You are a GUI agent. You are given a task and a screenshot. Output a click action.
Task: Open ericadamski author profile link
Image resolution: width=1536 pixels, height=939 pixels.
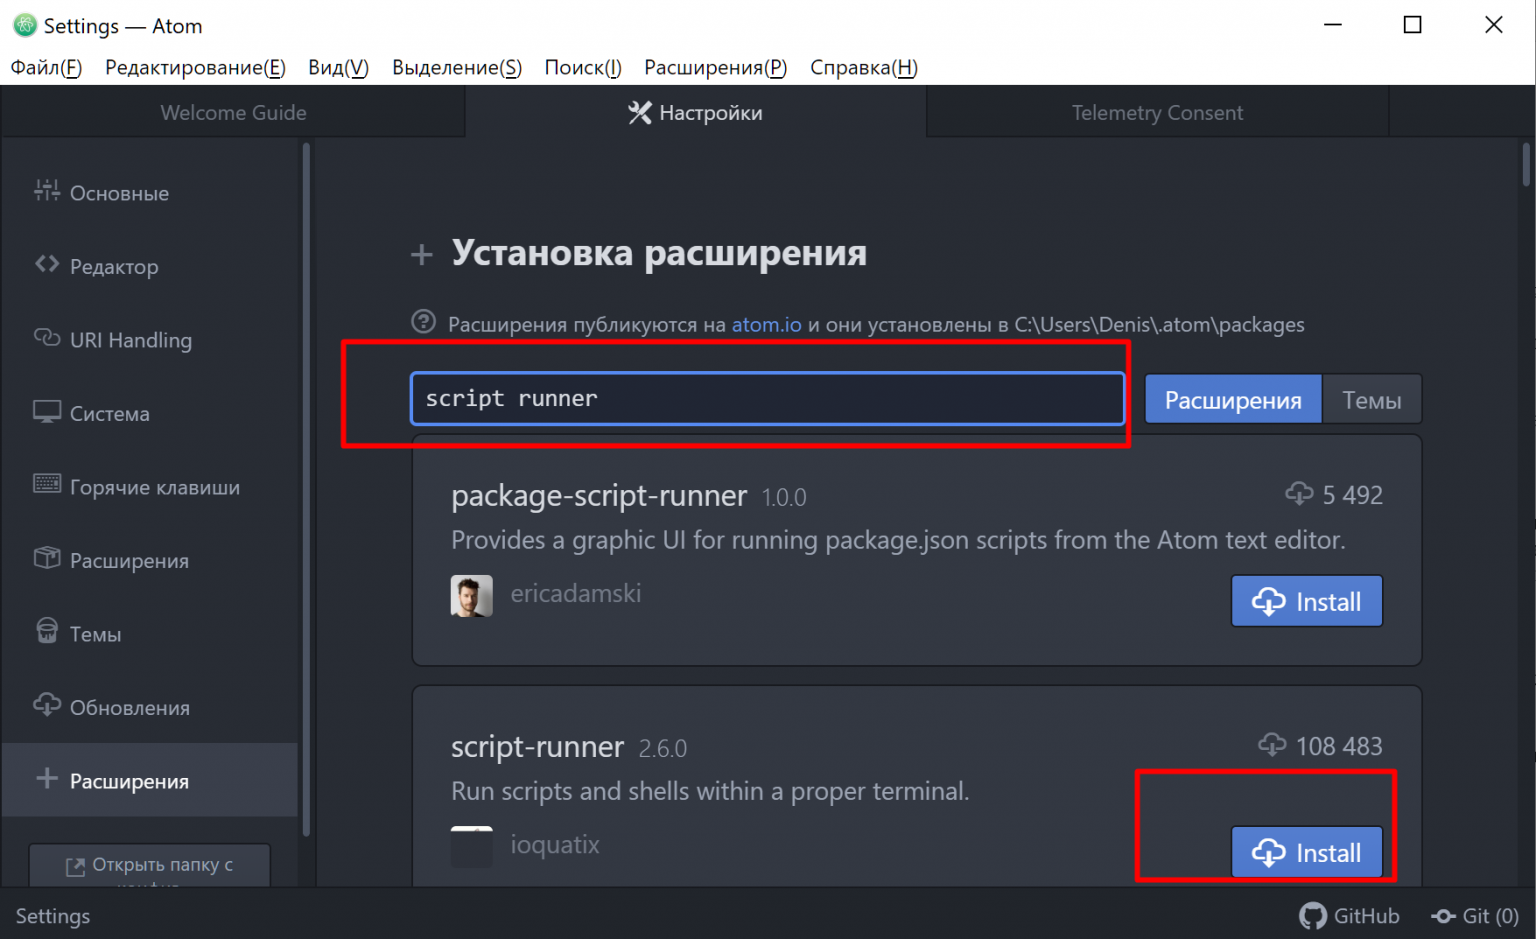575,593
